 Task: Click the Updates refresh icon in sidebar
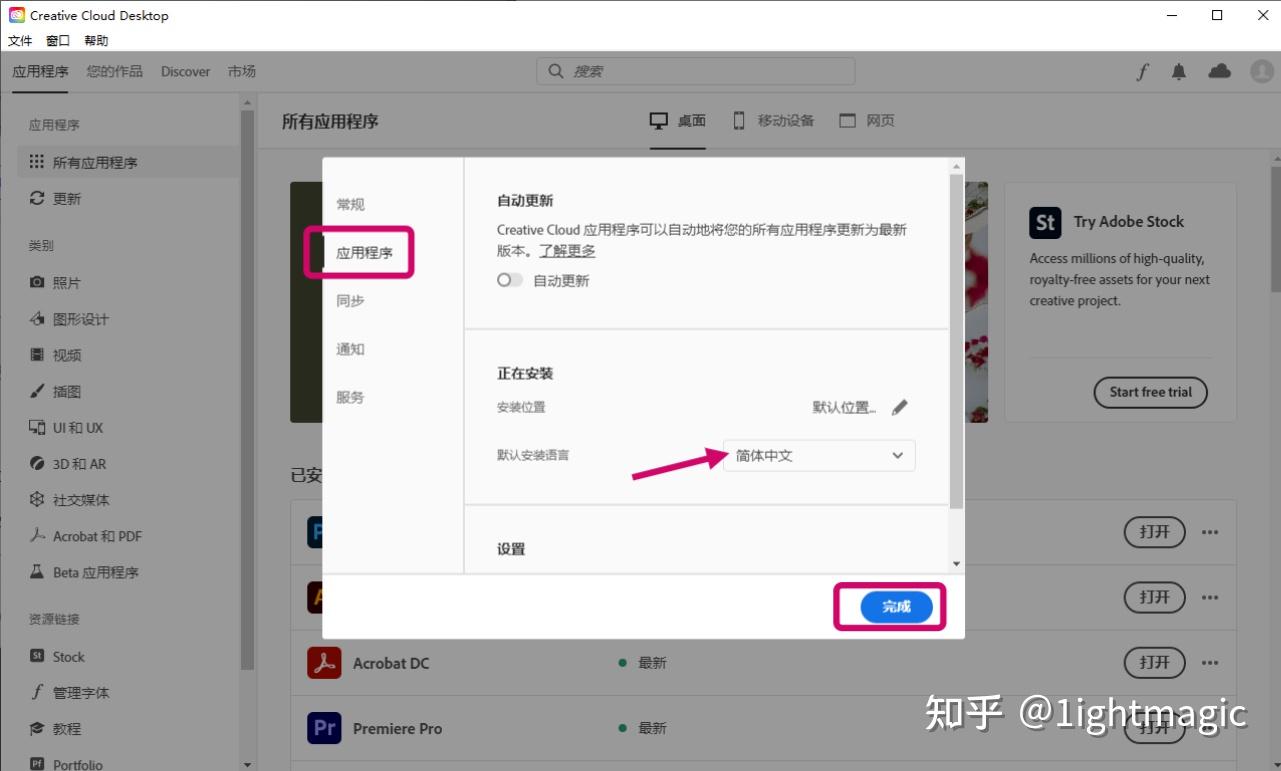coord(37,198)
